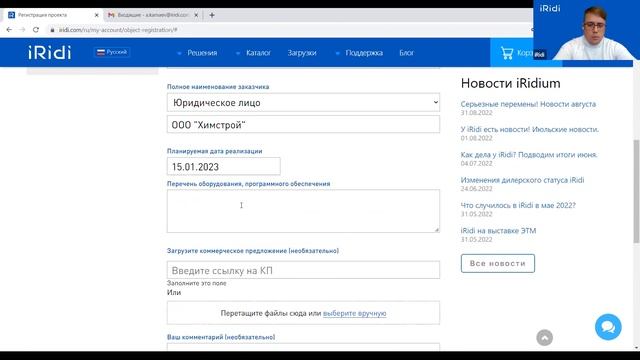This screenshot has height=360, width=640.
Task: Click the Загрузите коммерческое предложение label
Action: click(x=253, y=251)
